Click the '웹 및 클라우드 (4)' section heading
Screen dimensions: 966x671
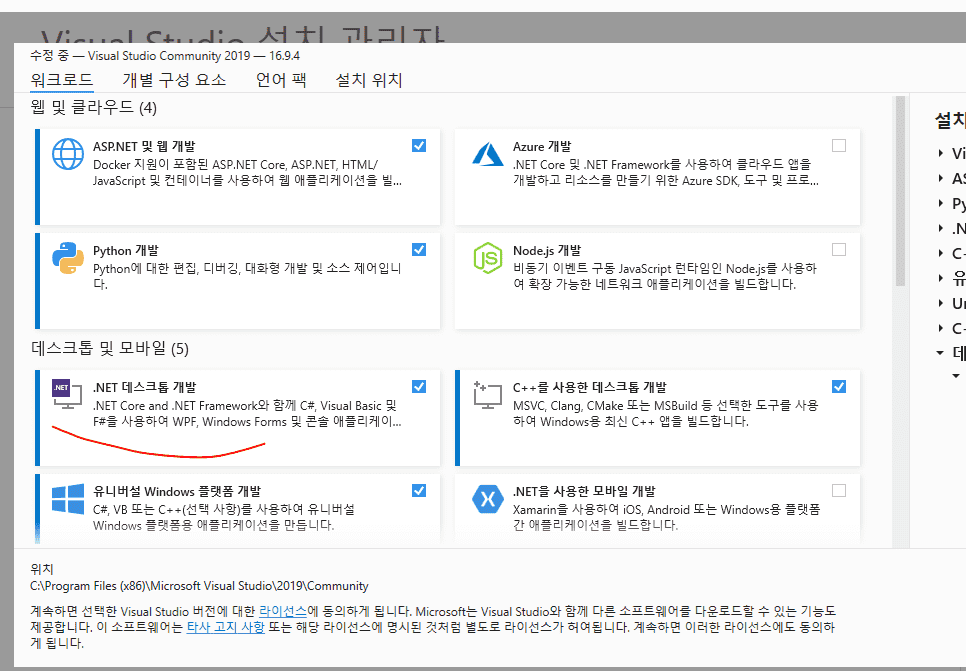(x=94, y=108)
